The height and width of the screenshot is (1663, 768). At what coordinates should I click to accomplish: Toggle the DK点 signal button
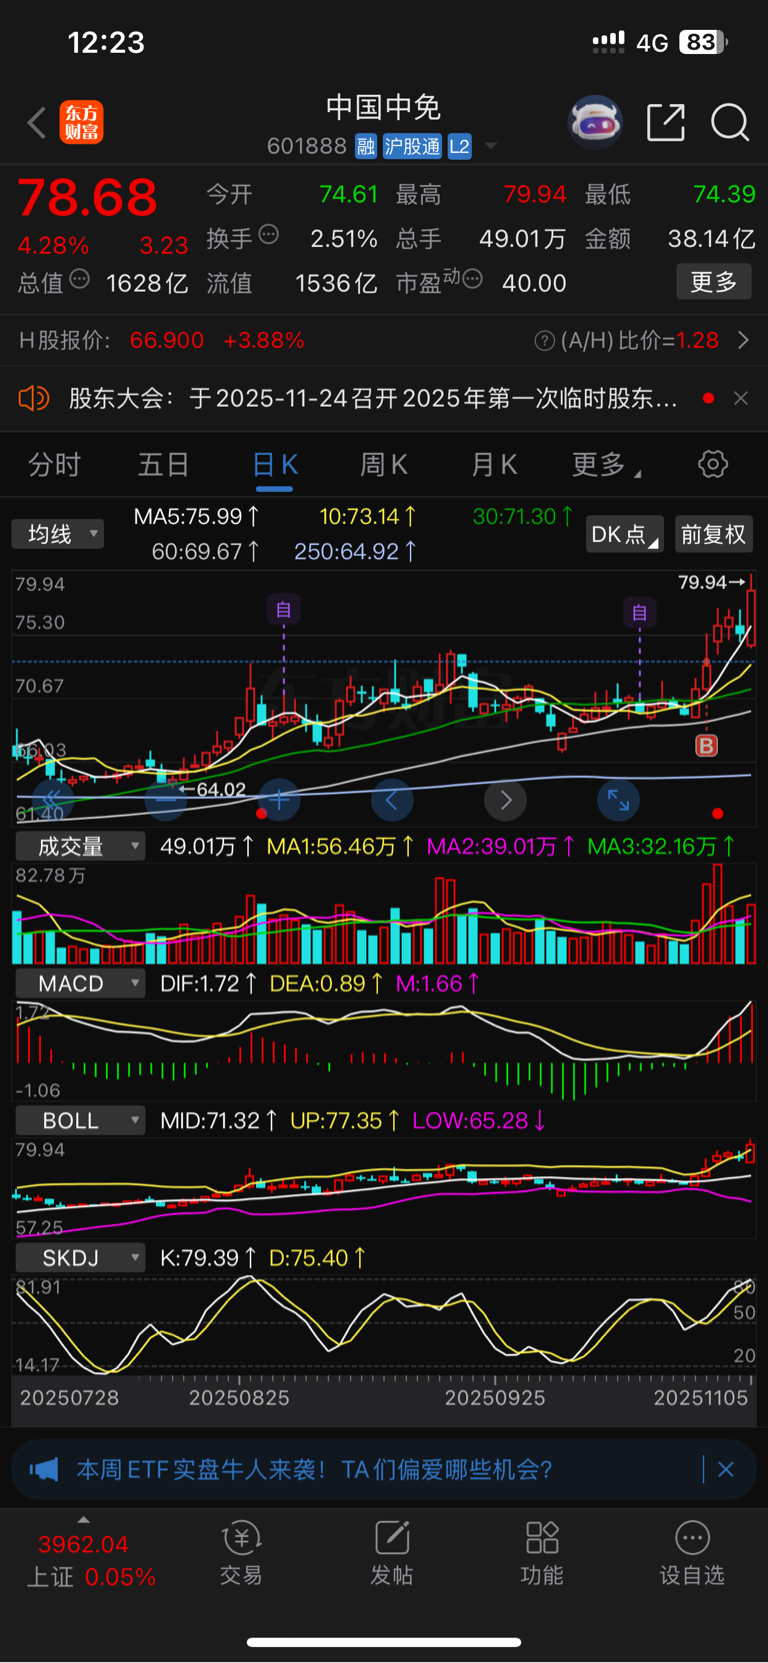click(x=625, y=534)
